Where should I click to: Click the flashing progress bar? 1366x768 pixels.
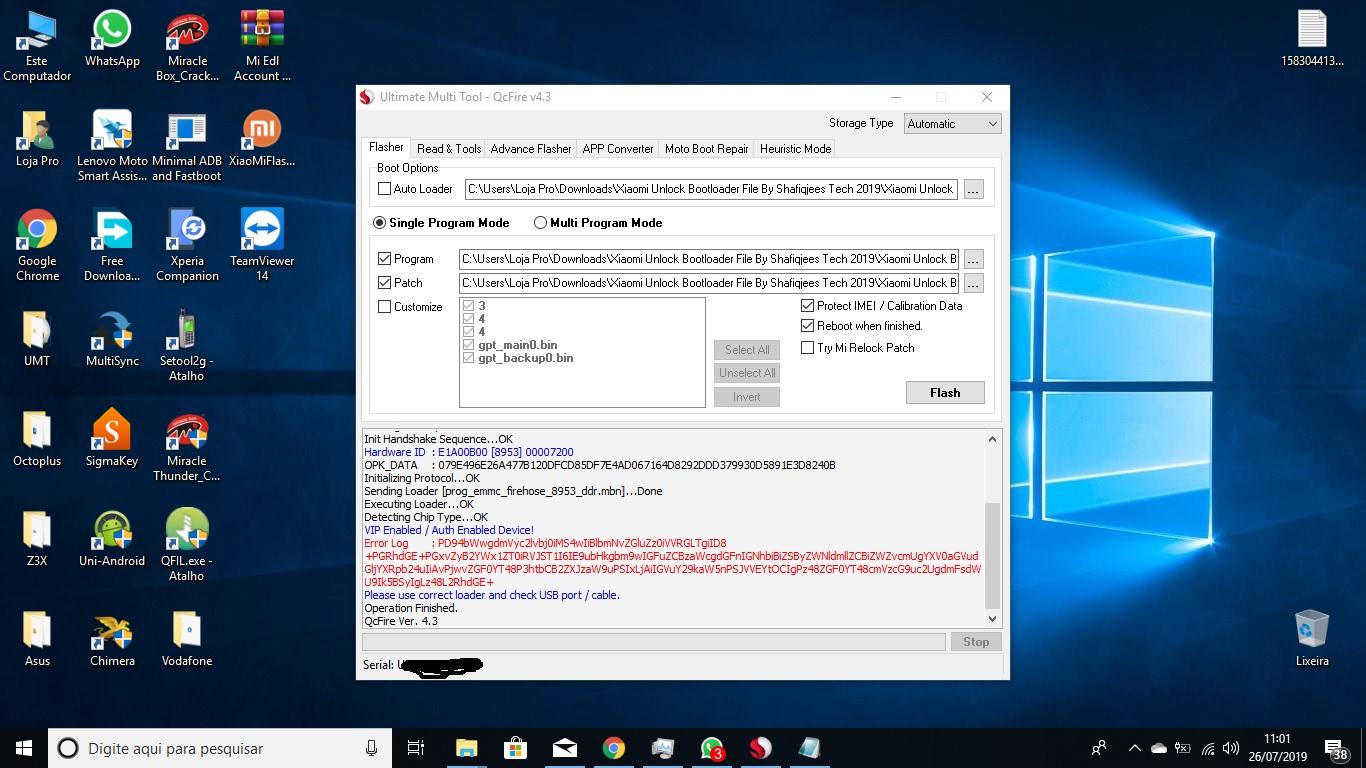tap(654, 642)
